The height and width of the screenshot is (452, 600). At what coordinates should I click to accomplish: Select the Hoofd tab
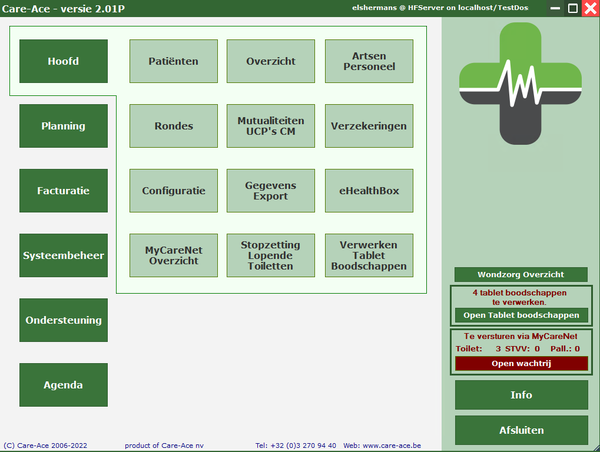pyautogui.click(x=63, y=61)
